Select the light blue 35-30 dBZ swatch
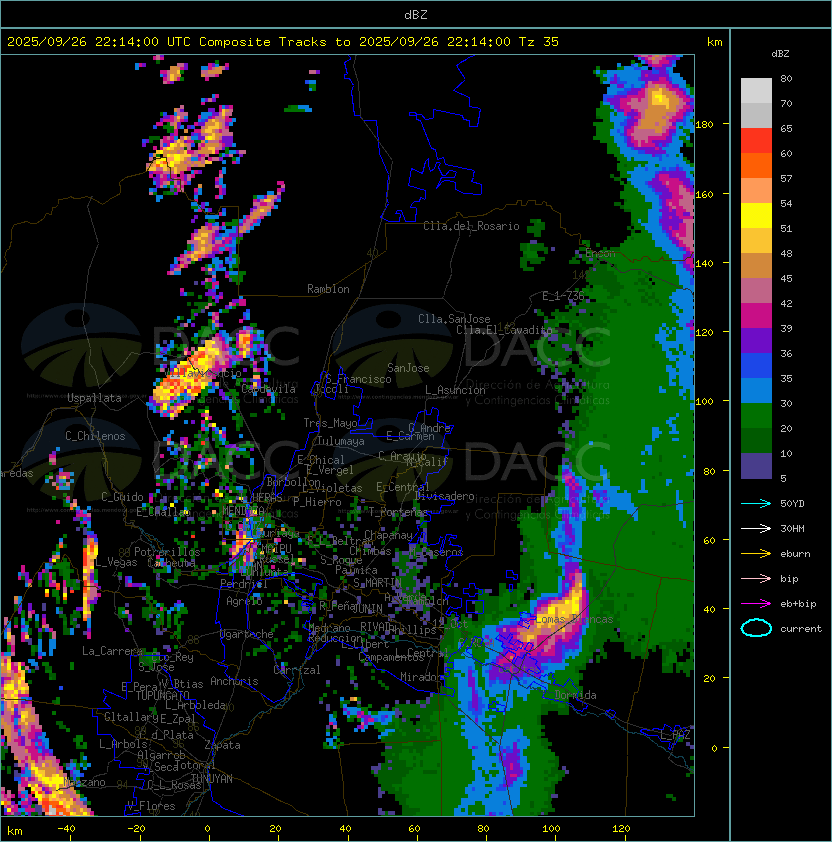Screen dimensions: 832x842 [x=756, y=391]
